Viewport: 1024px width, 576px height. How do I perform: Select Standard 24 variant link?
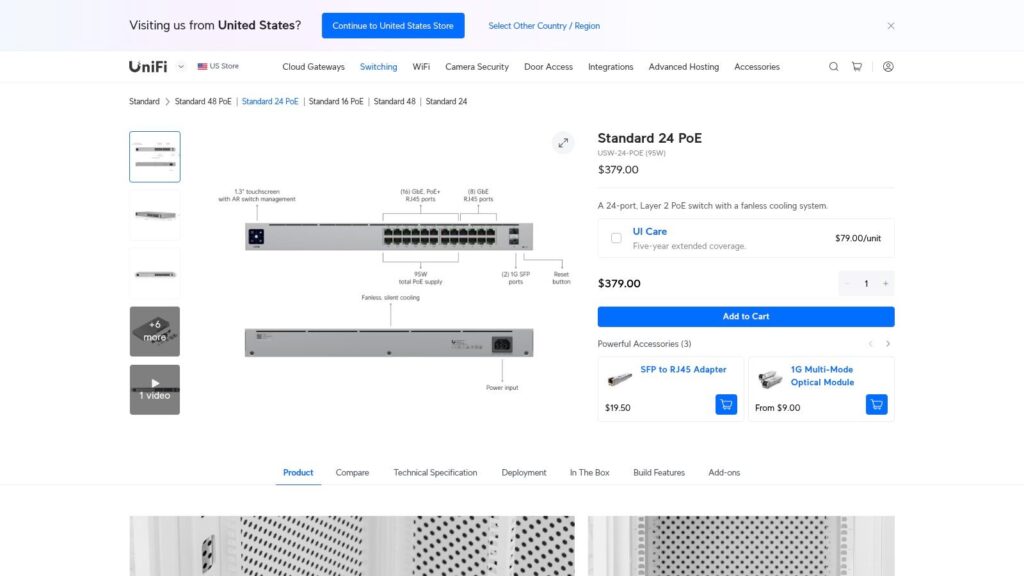[x=447, y=102]
